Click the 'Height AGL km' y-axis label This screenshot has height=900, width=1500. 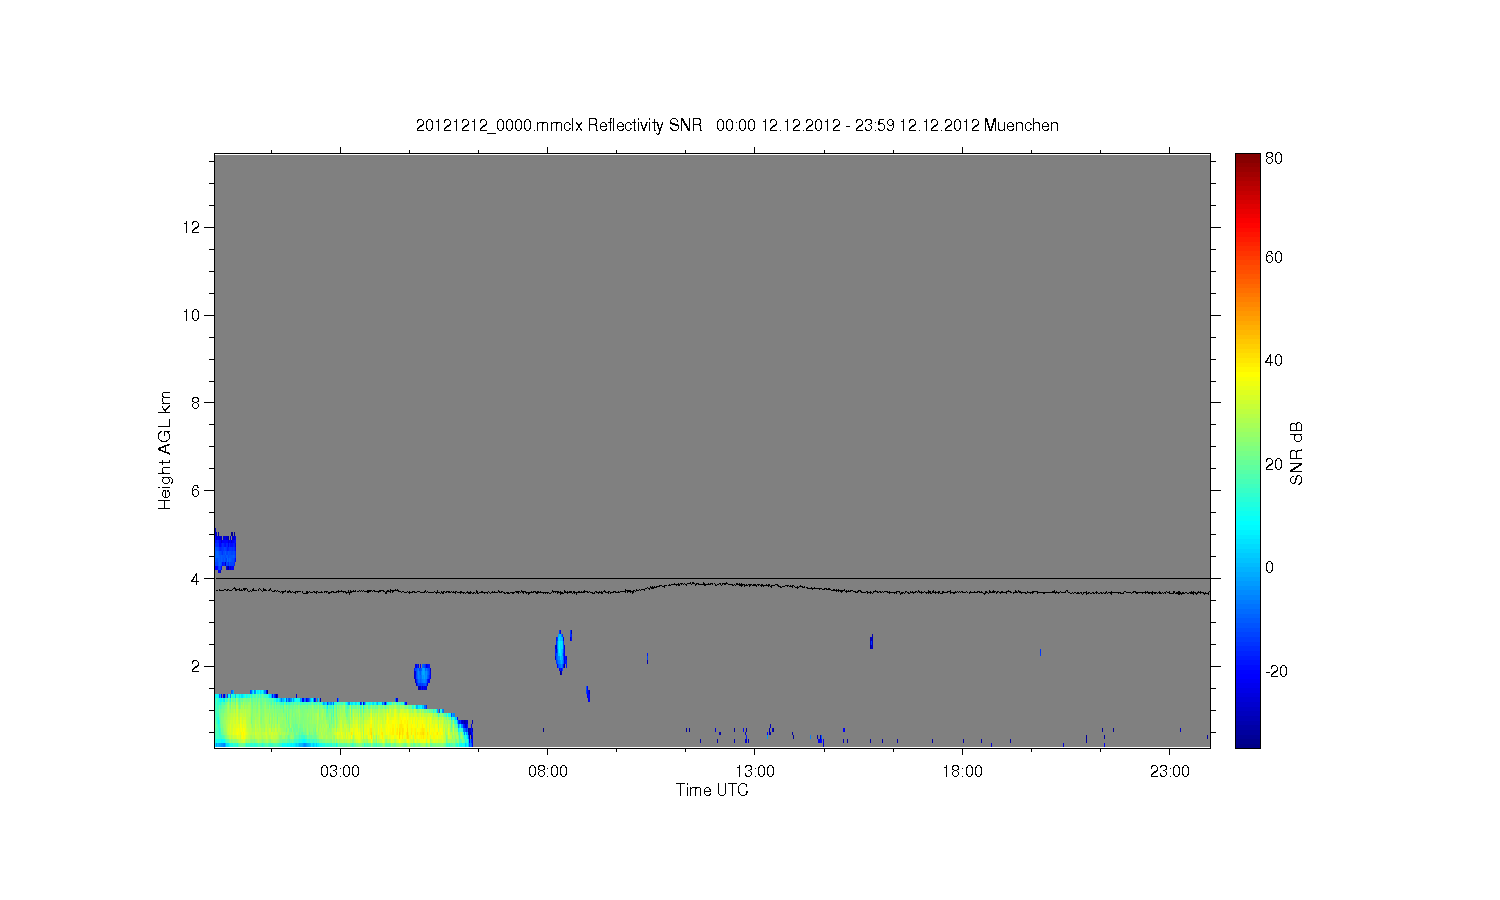point(165,450)
